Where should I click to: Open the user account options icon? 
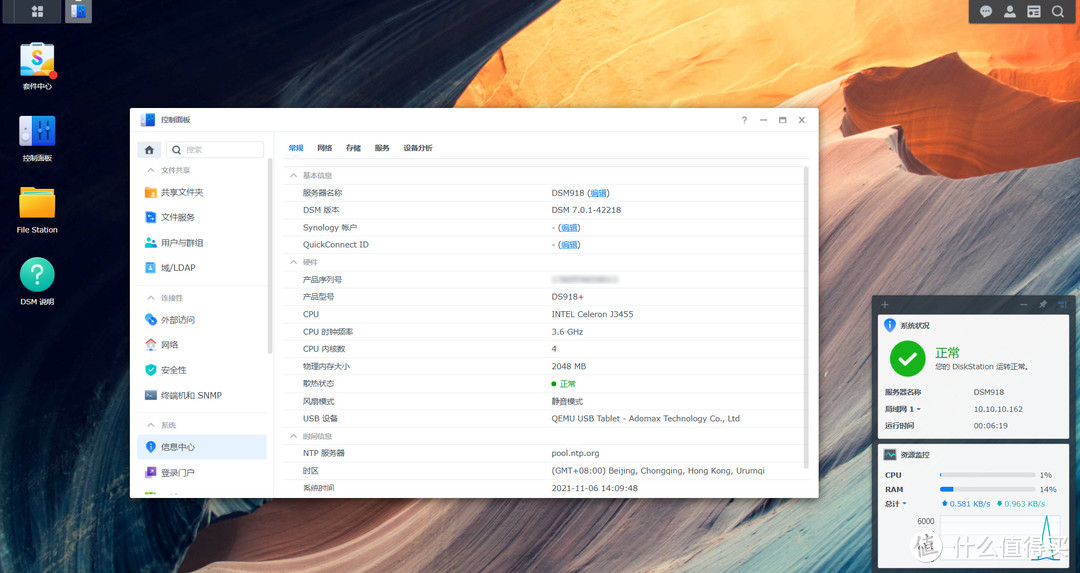[1010, 11]
